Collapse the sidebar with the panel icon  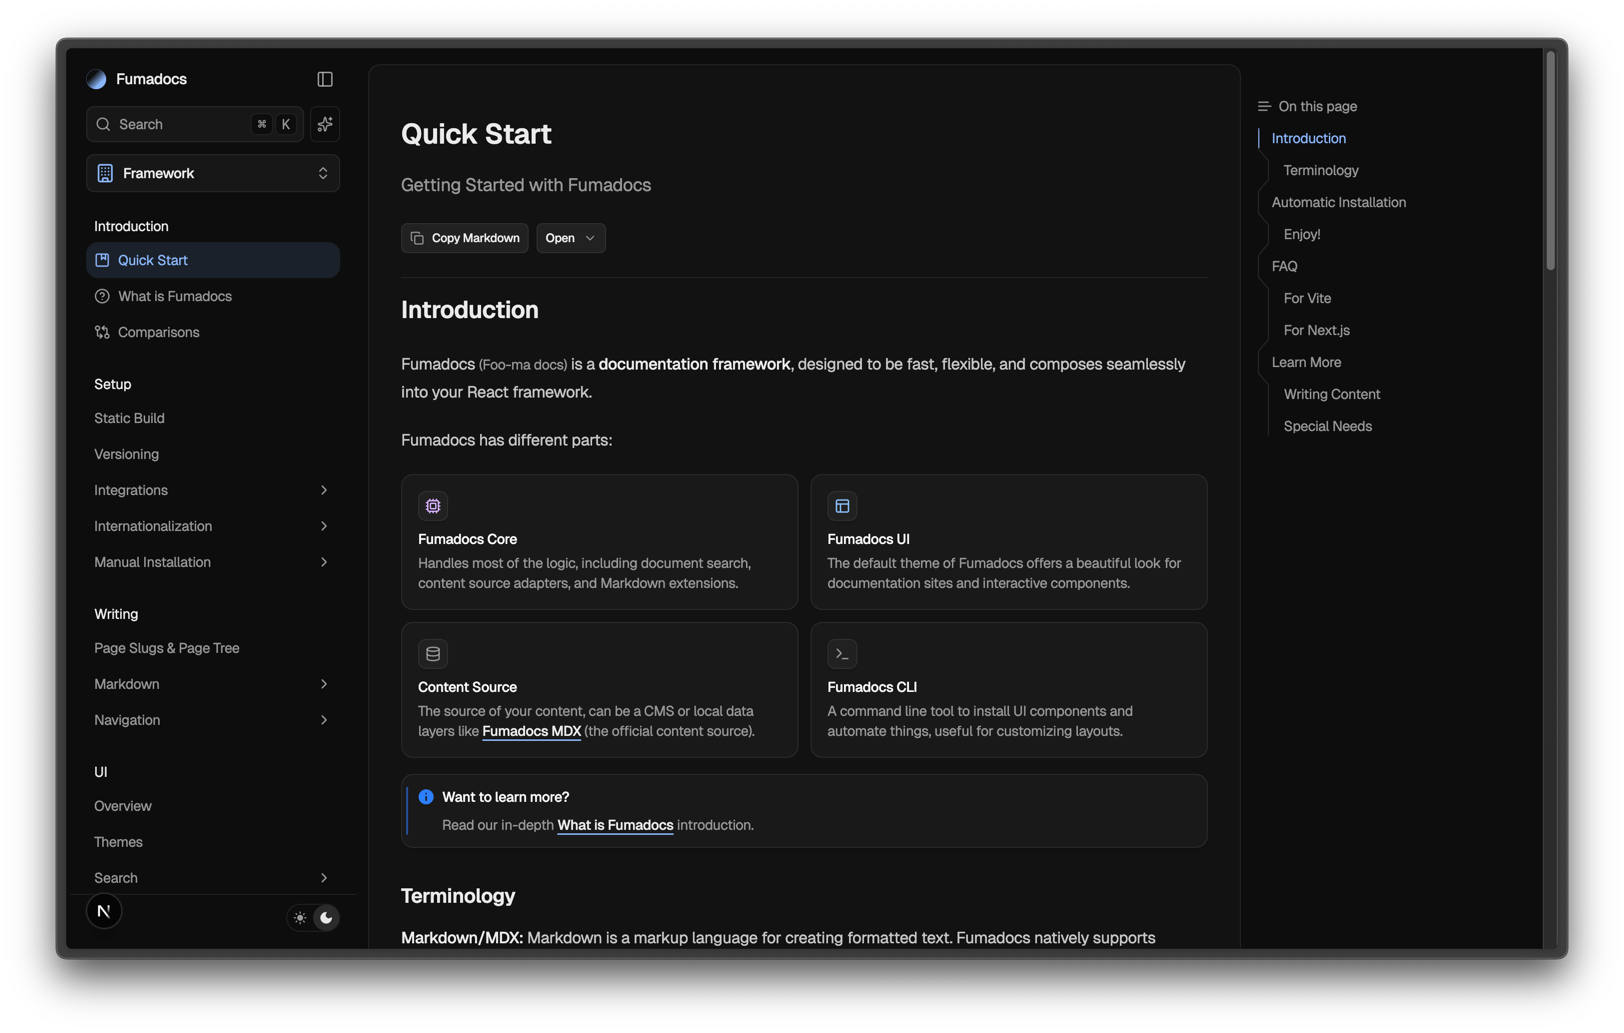pyautogui.click(x=325, y=79)
